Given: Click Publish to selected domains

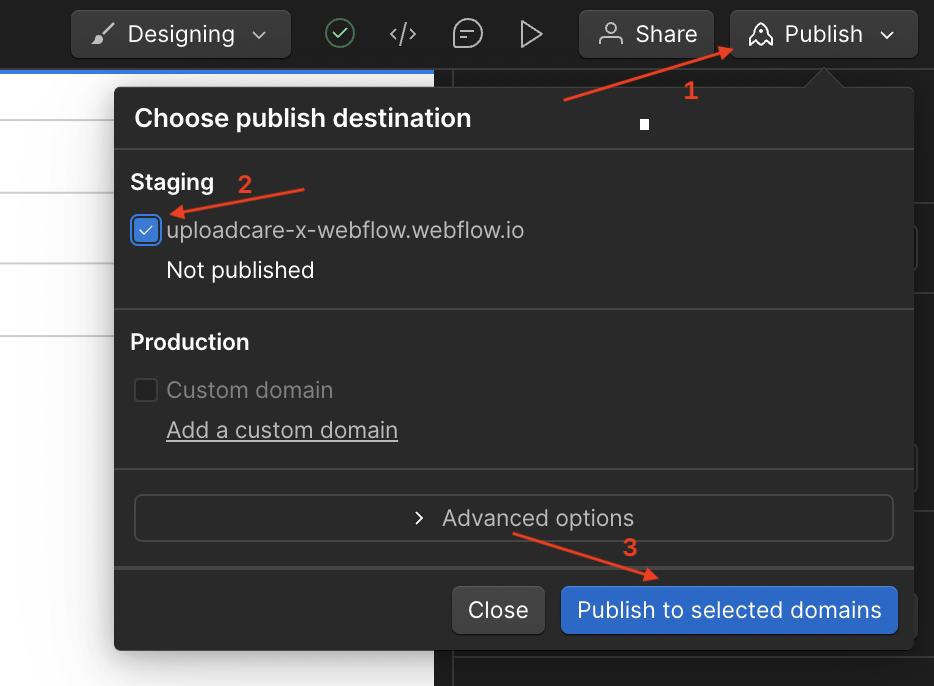Looking at the screenshot, I should [x=728, y=610].
